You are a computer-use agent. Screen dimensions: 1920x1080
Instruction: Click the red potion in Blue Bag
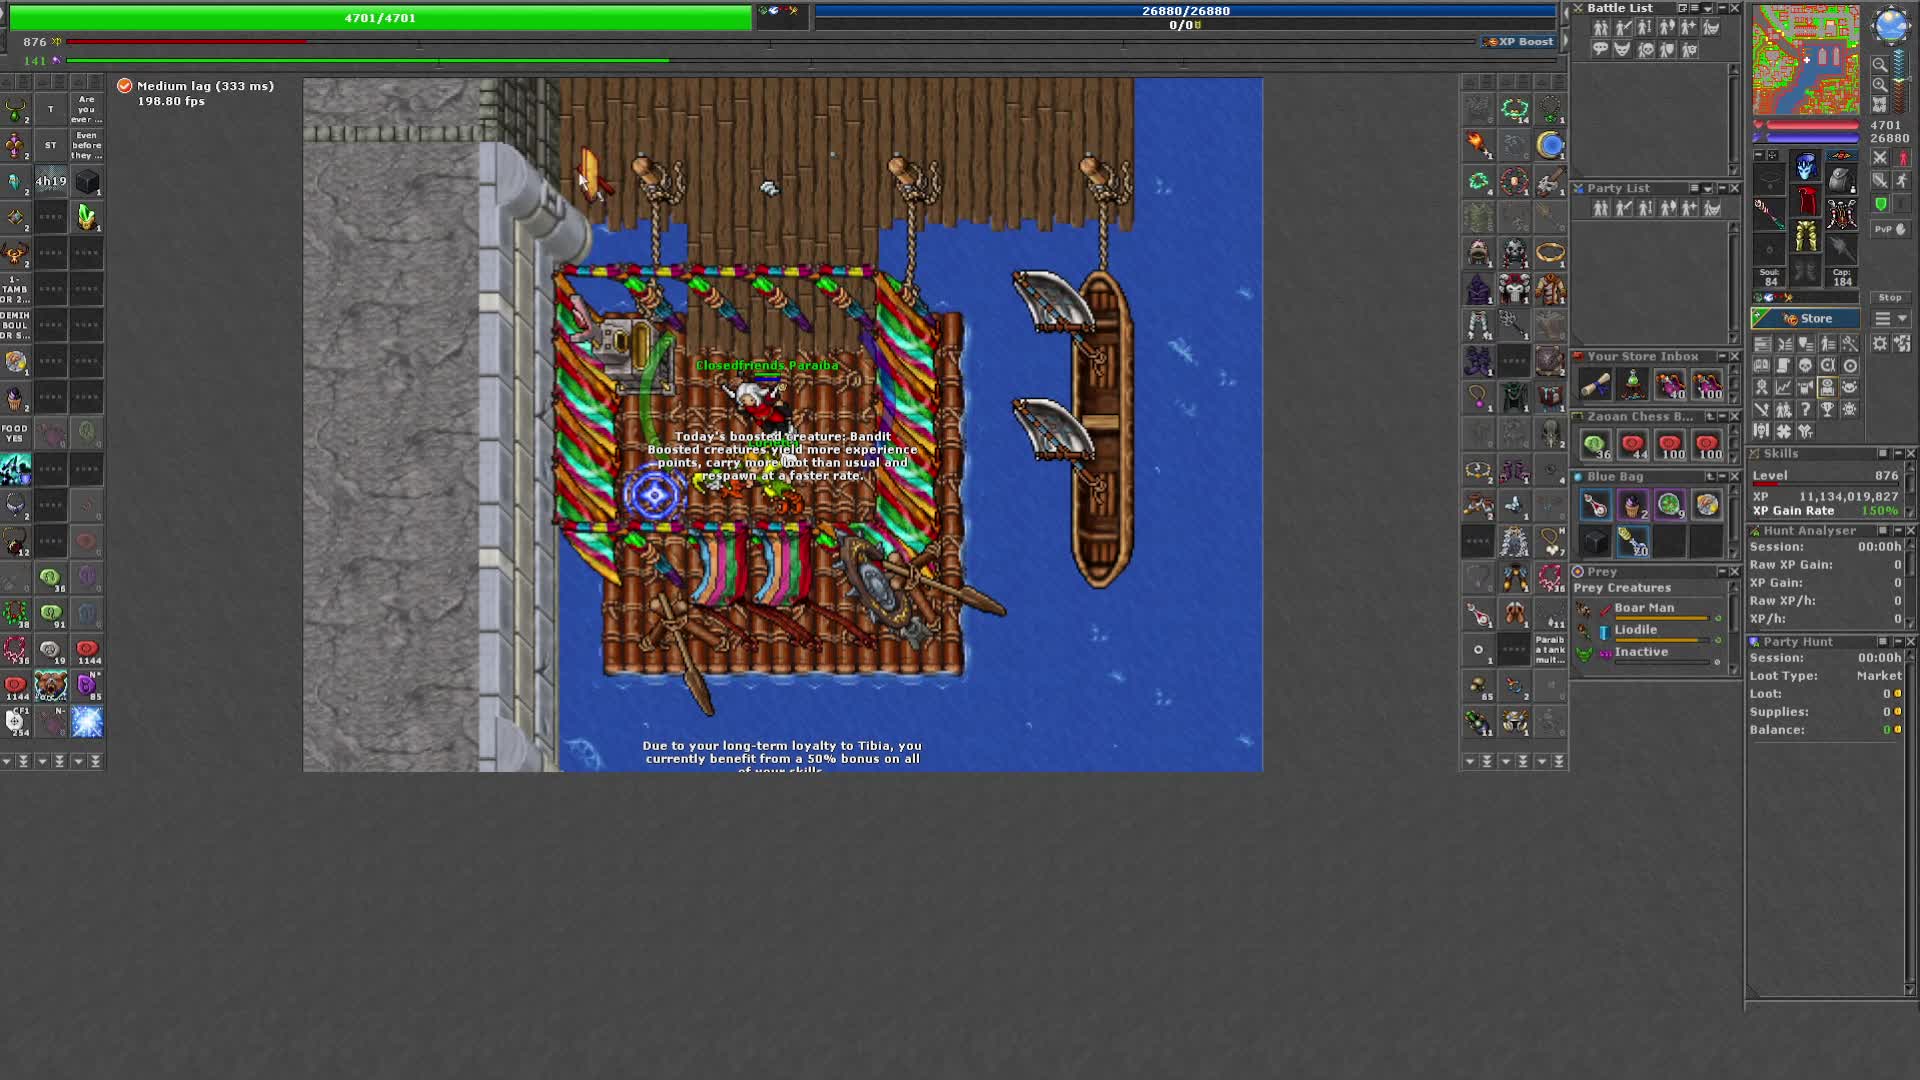[1595, 505]
